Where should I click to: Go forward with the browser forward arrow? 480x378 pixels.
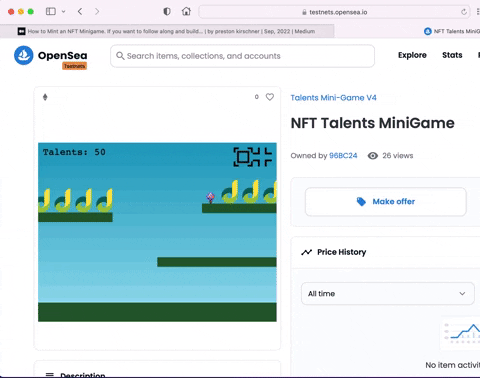(97, 12)
